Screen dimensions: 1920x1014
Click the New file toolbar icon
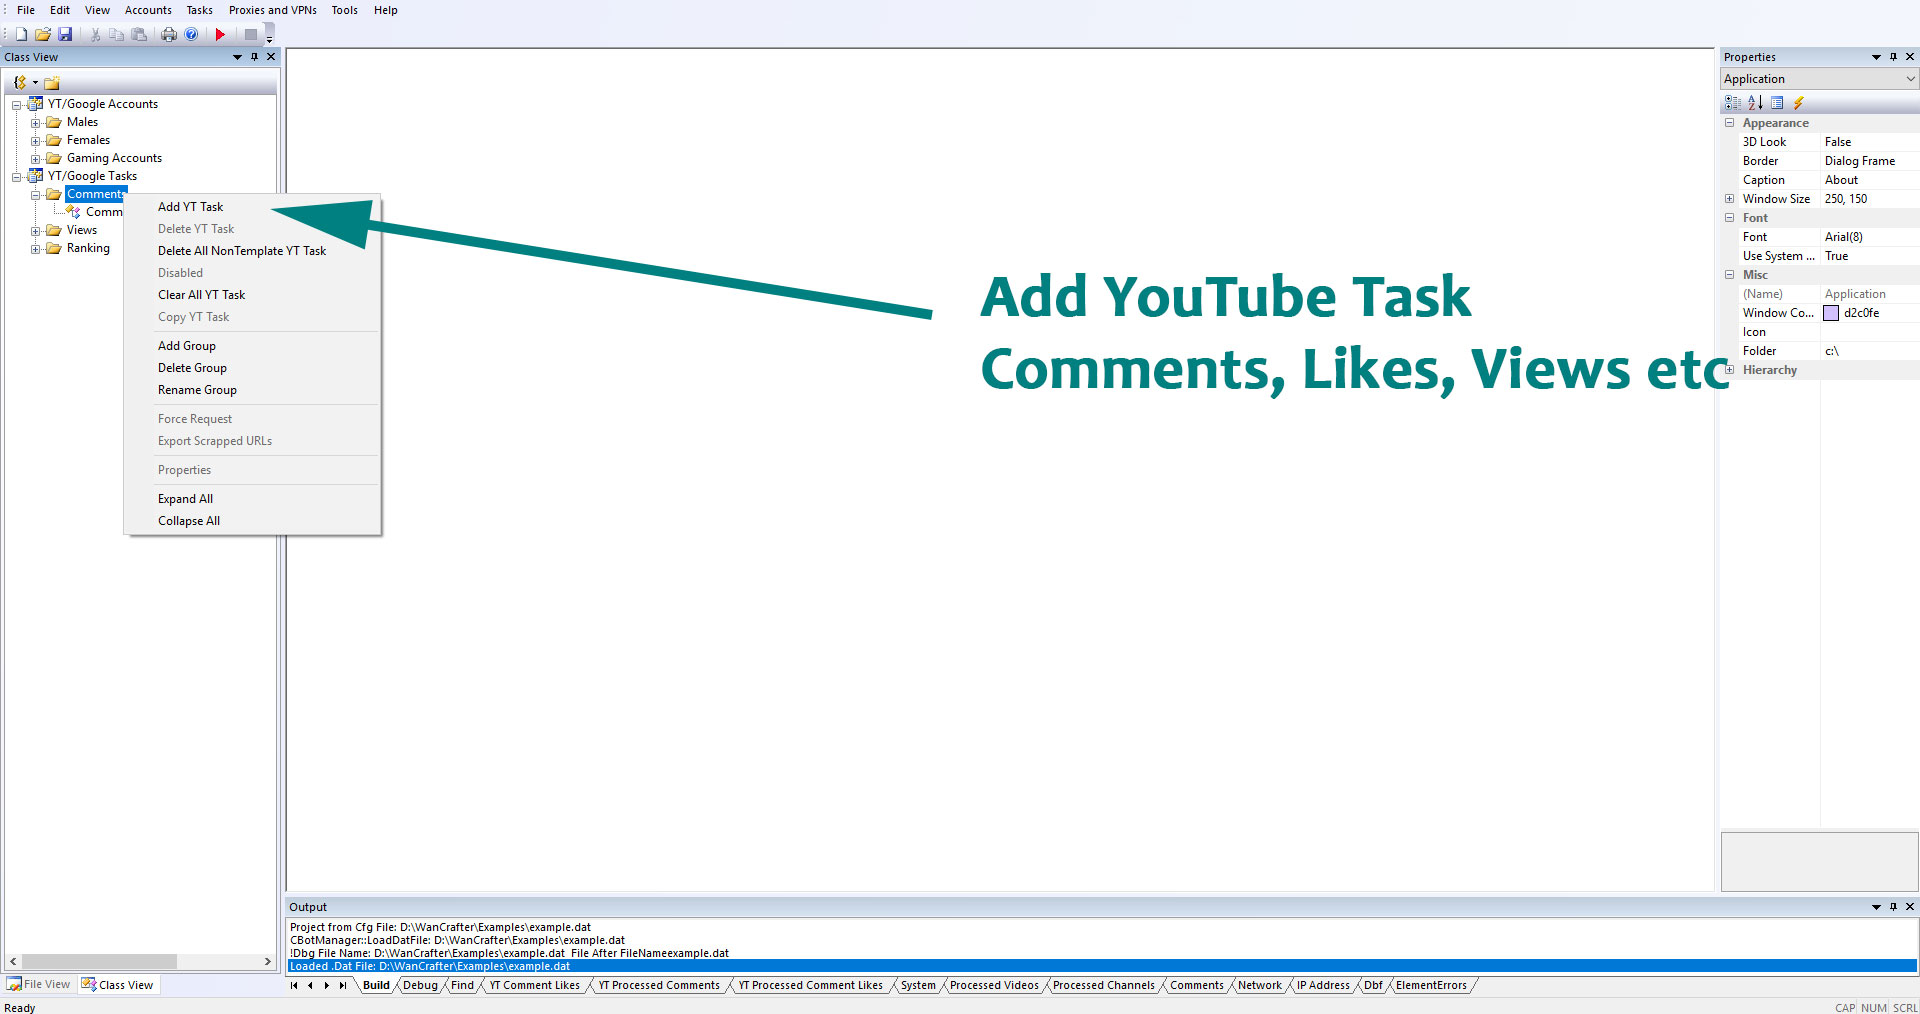pos(21,34)
